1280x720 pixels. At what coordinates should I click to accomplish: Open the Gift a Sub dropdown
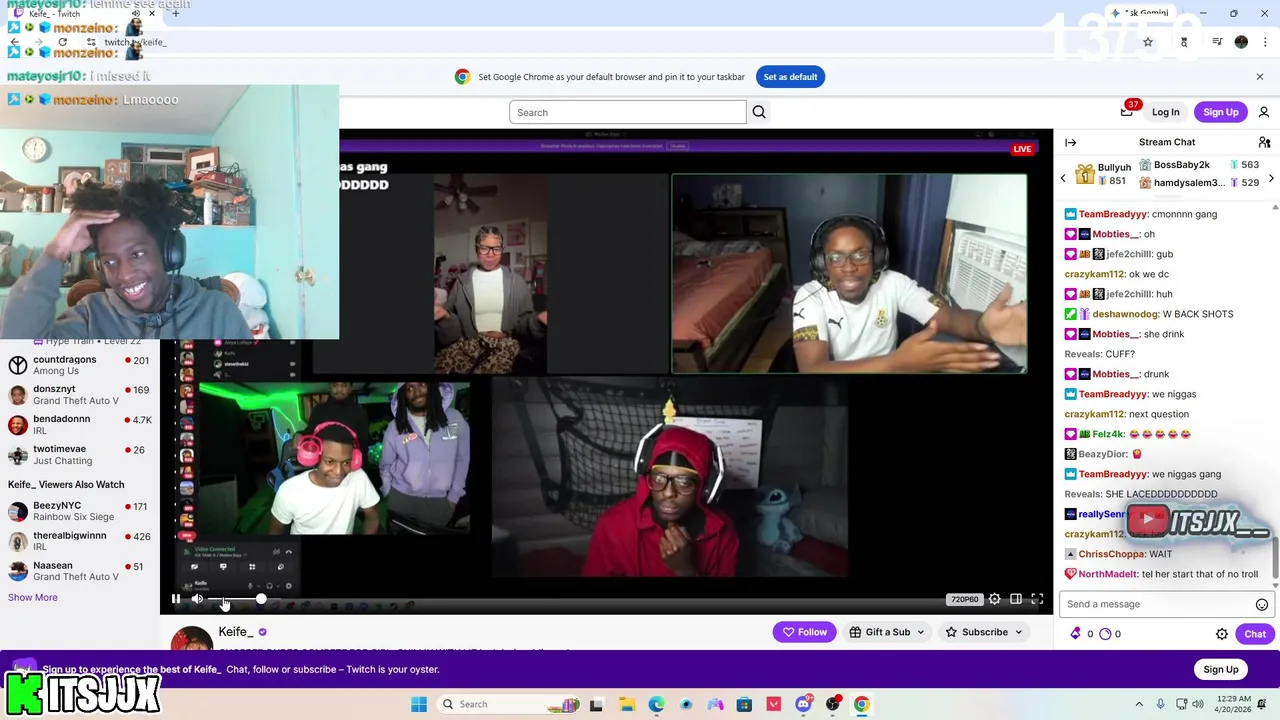(886, 632)
